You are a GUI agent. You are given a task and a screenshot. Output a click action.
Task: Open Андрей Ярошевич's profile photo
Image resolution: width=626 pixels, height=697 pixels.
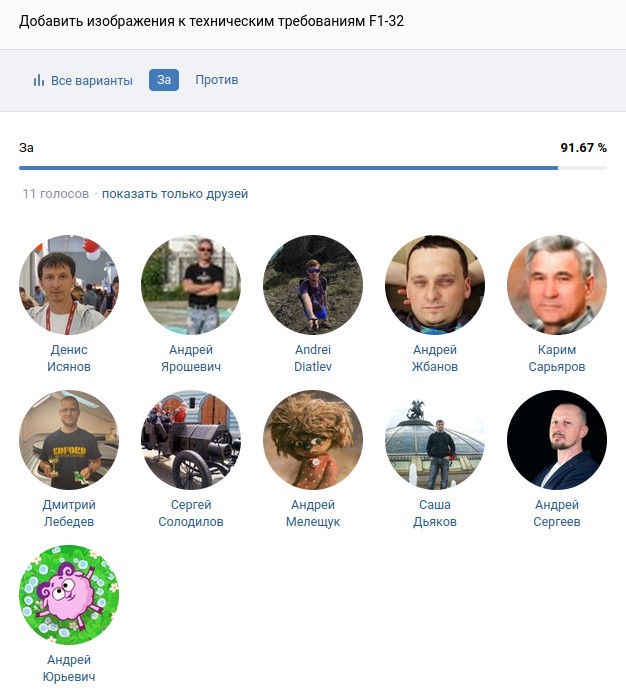(x=191, y=284)
